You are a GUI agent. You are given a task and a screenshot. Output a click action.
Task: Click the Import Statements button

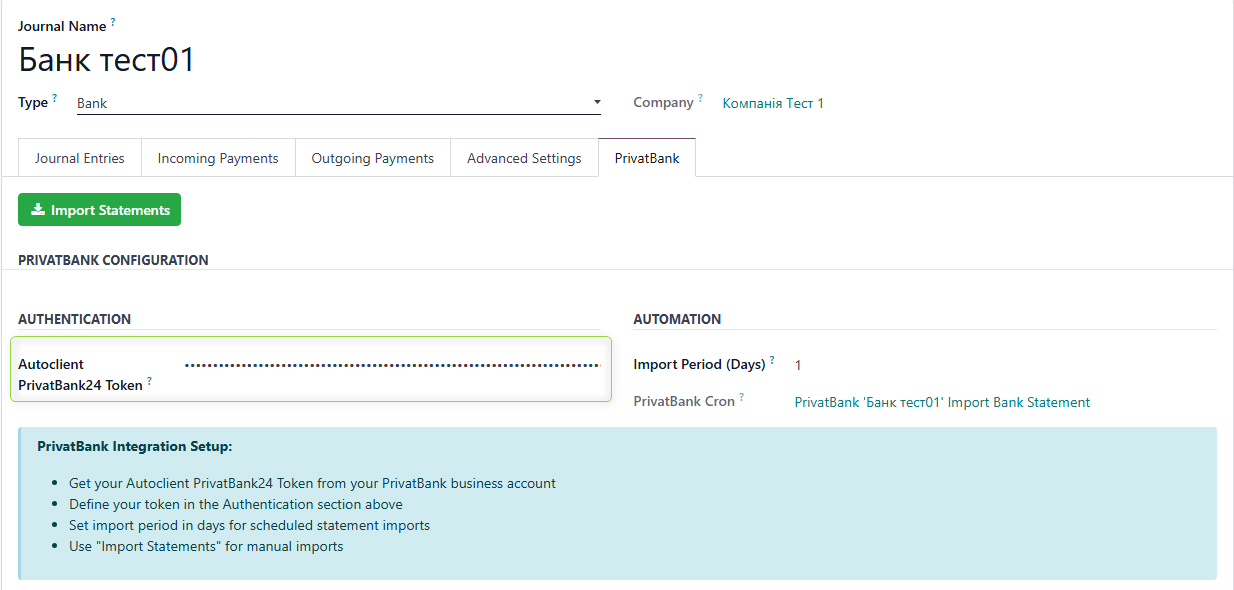(99, 209)
